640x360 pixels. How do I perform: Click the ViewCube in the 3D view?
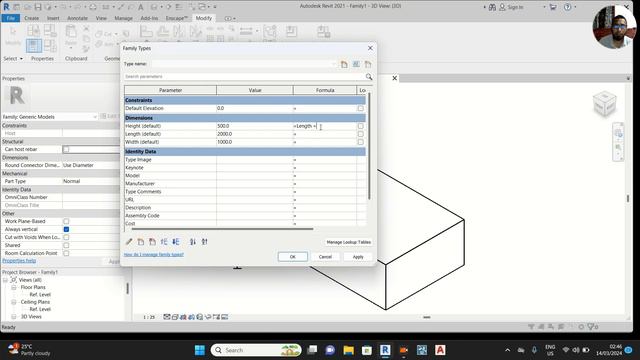[x=604, y=104]
